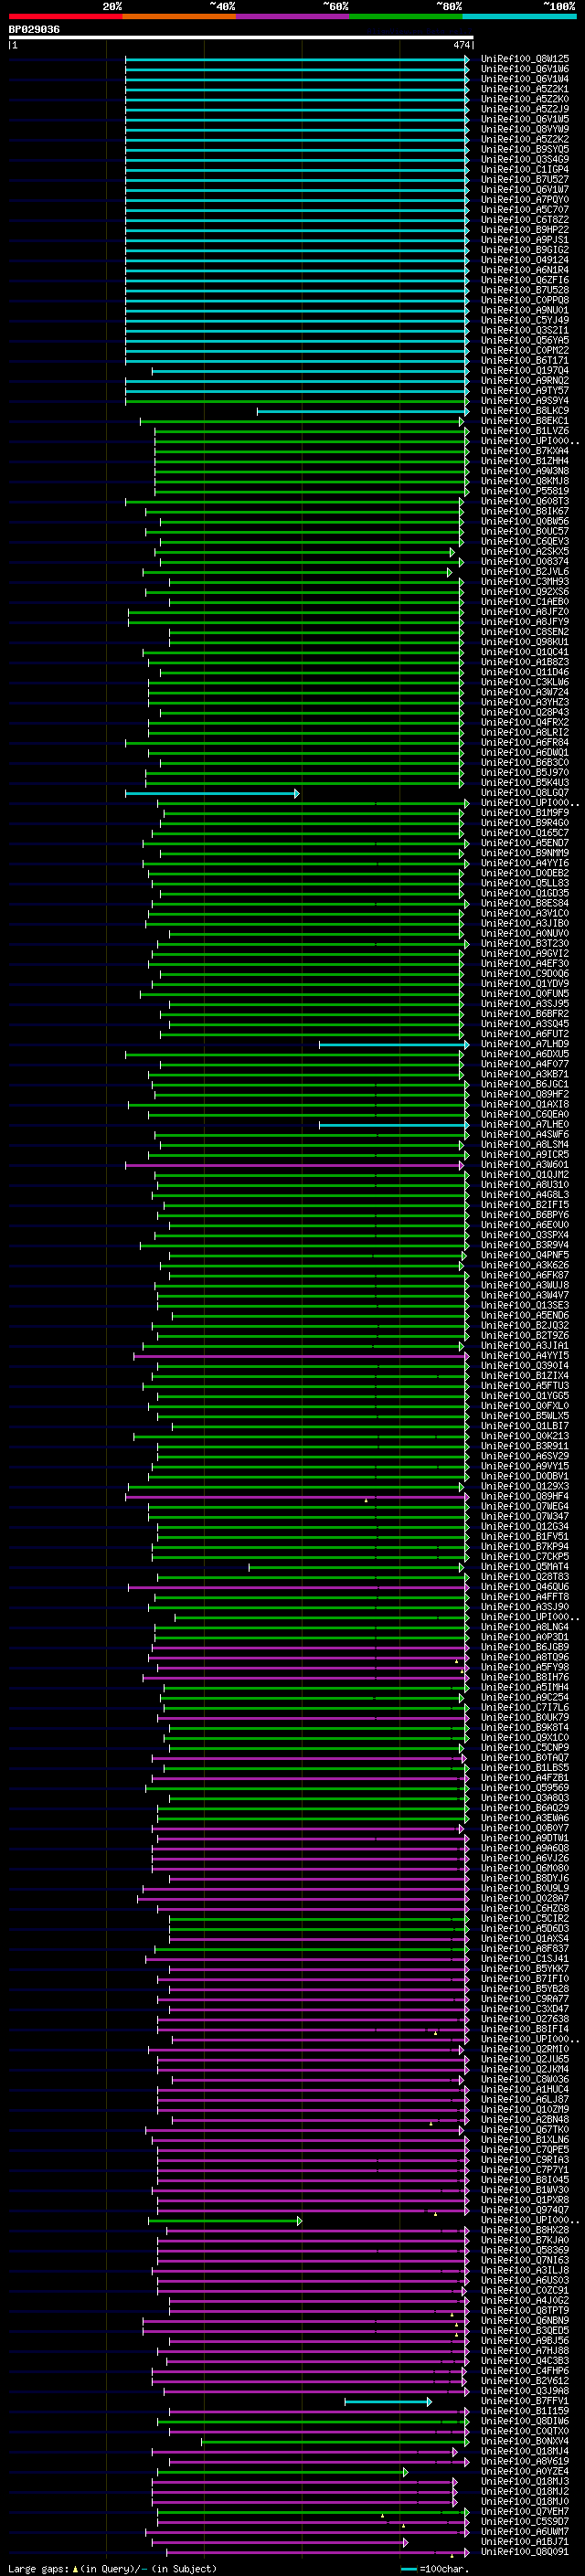Select the UniRef100_C4FHP6 hit label
The height and width of the screenshot is (2576, 585).
click(525, 2370)
